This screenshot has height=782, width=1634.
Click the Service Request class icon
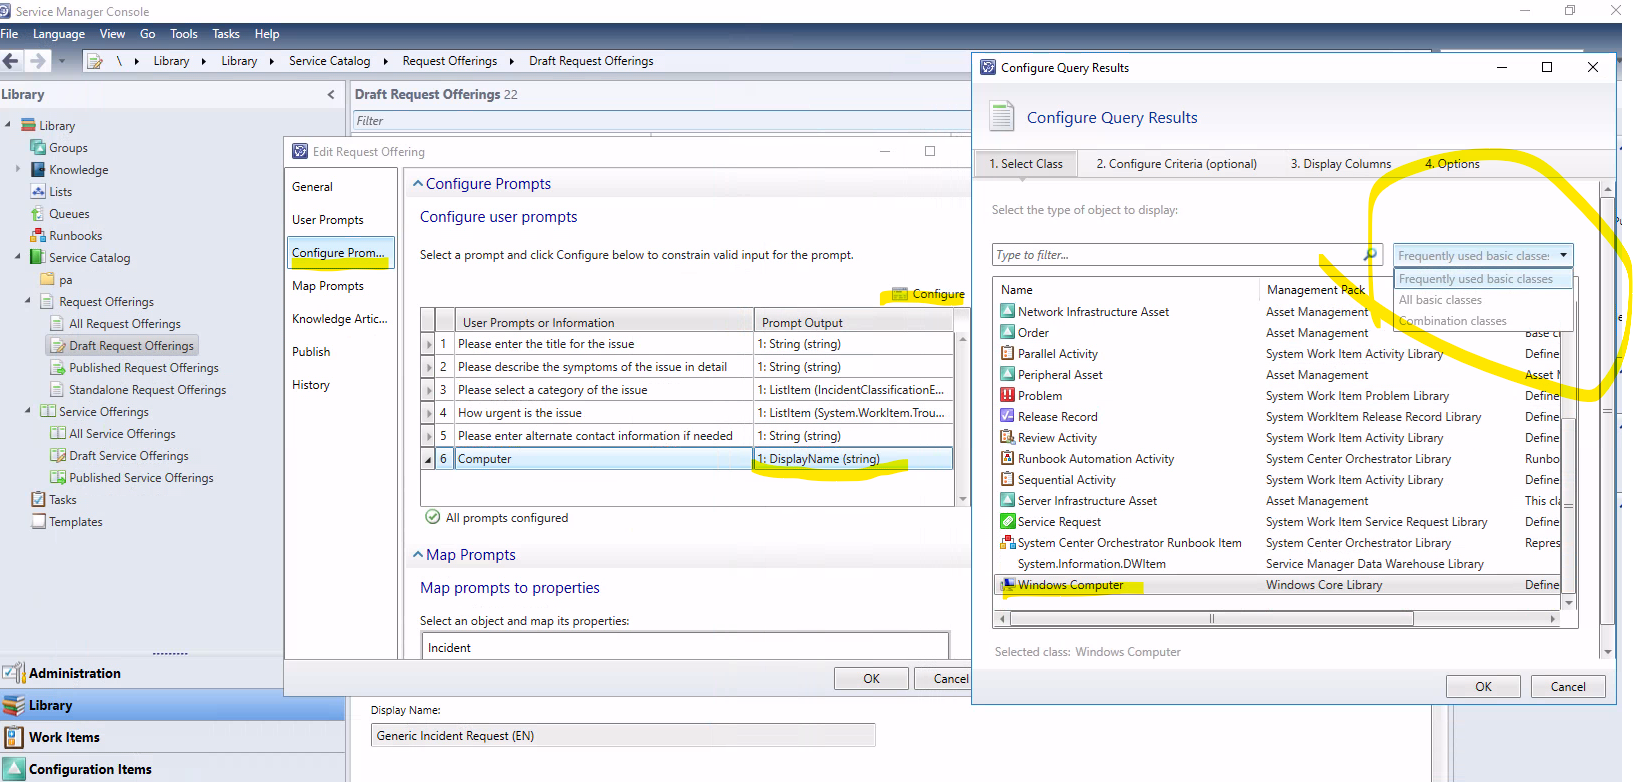pos(1008,521)
